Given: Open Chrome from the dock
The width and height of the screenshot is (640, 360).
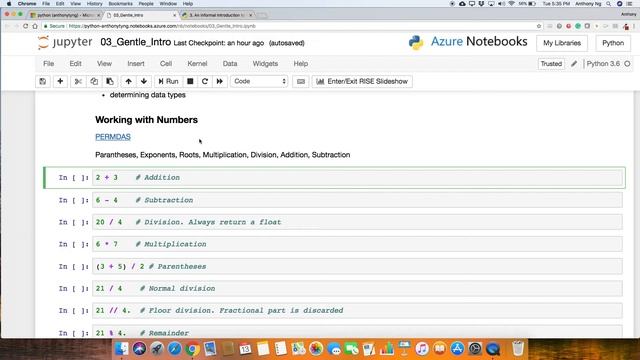Looking at the screenshot, I should point(192,349).
